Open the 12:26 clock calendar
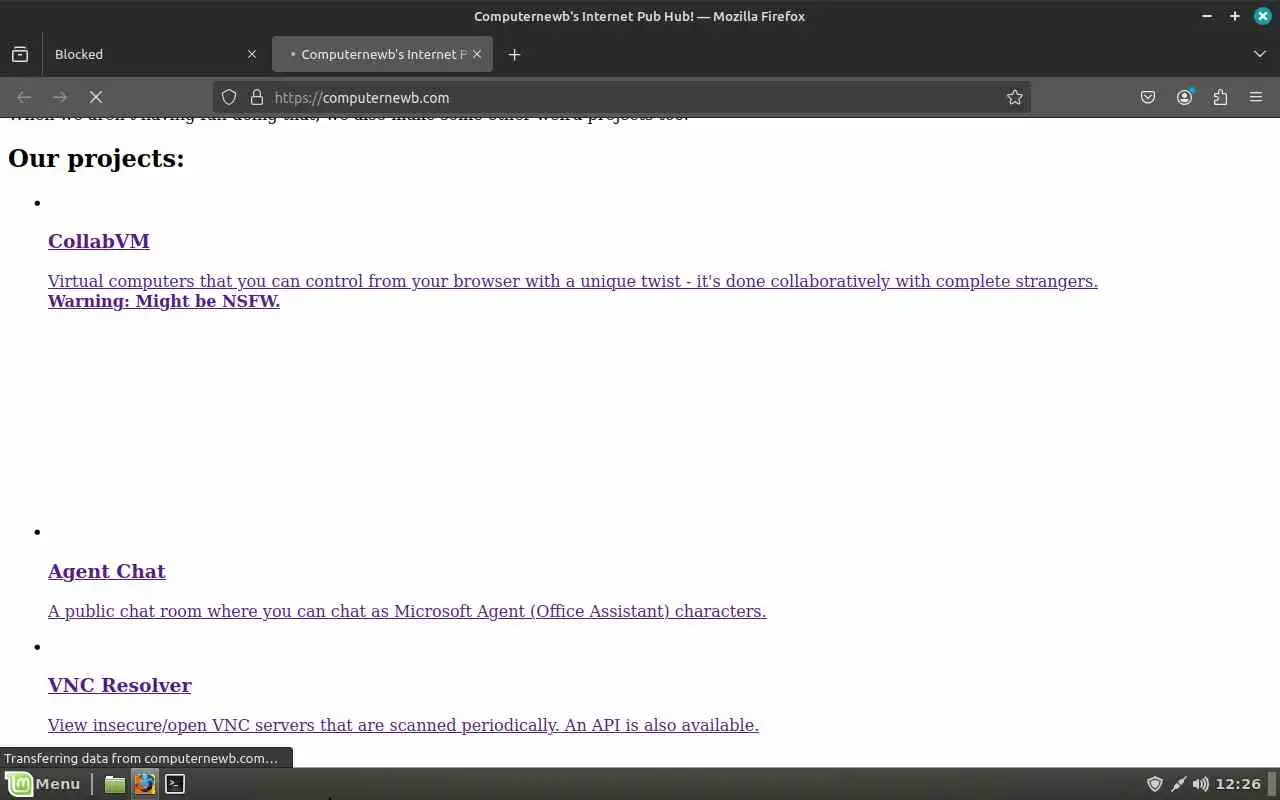This screenshot has width=1280, height=800. (x=1240, y=784)
